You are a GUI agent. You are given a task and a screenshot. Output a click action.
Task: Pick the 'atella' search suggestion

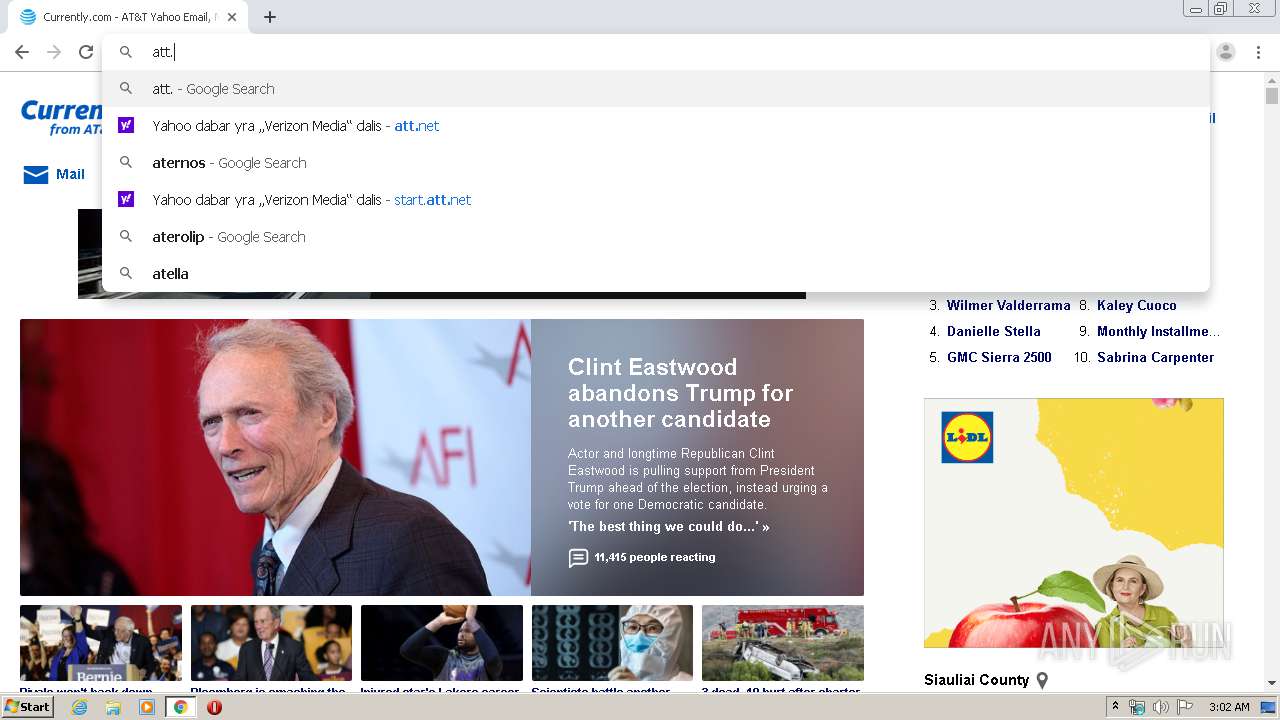[x=655, y=274]
